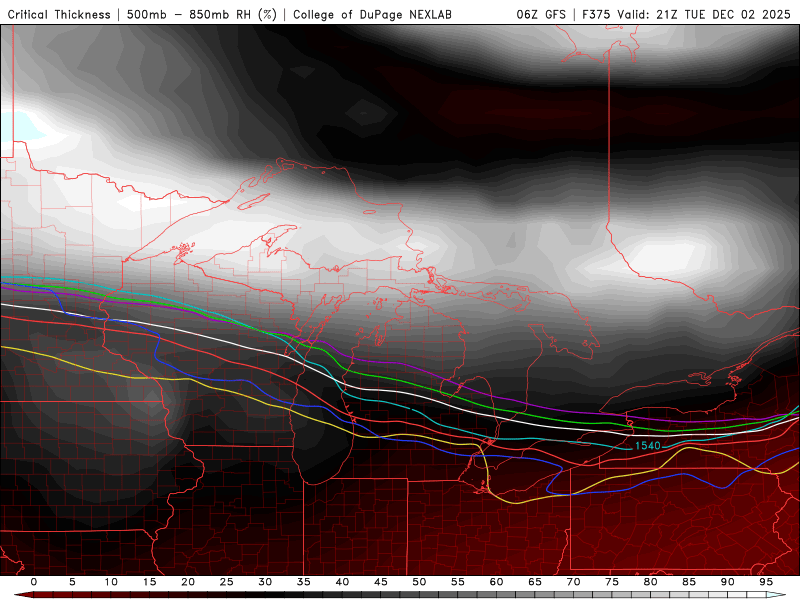Click the cyan "1540" contour label

(x=647, y=445)
